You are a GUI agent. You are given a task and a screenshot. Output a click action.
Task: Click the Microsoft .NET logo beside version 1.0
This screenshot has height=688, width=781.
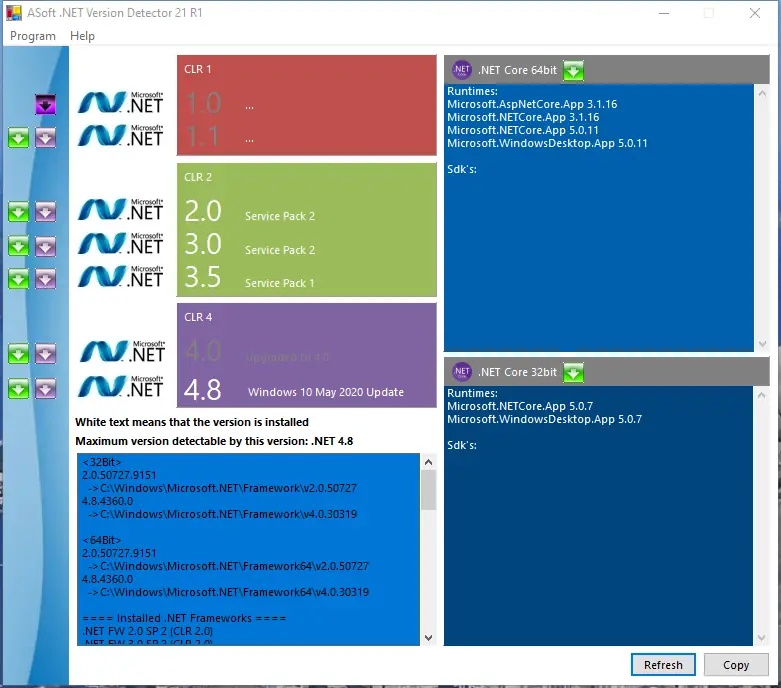coord(121,103)
